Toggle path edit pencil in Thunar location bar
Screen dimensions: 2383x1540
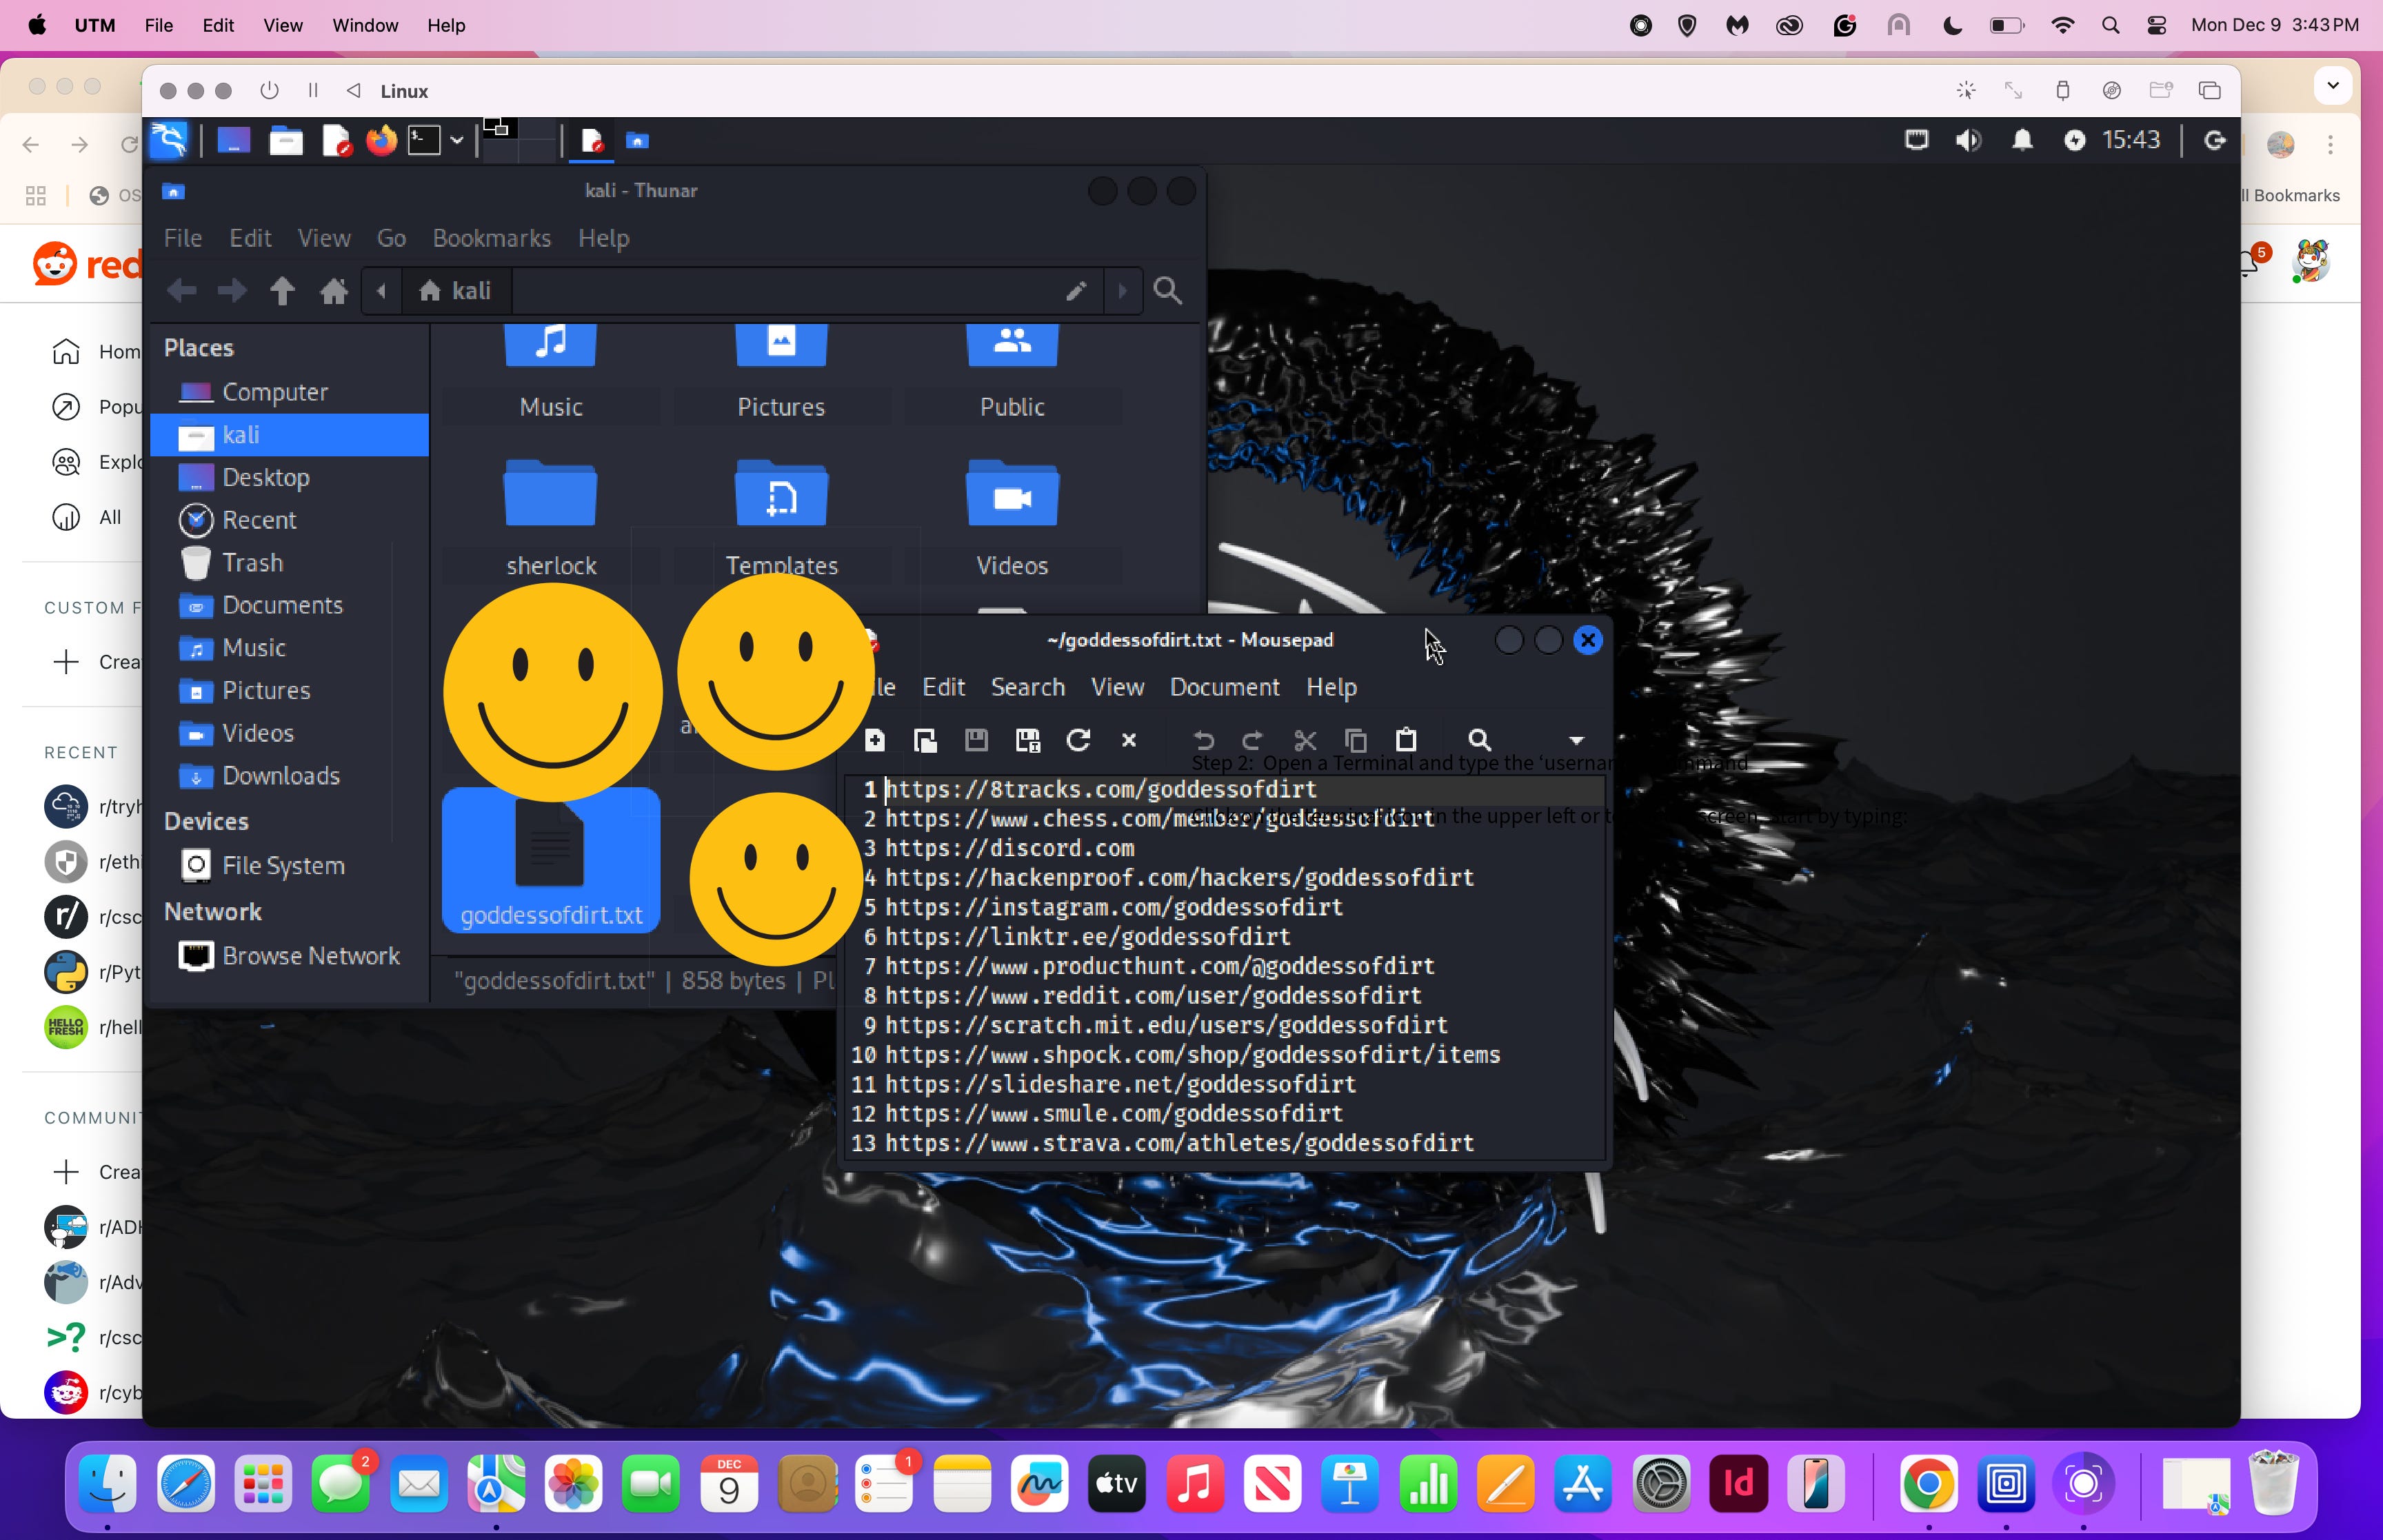pyautogui.click(x=1076, y=291)
